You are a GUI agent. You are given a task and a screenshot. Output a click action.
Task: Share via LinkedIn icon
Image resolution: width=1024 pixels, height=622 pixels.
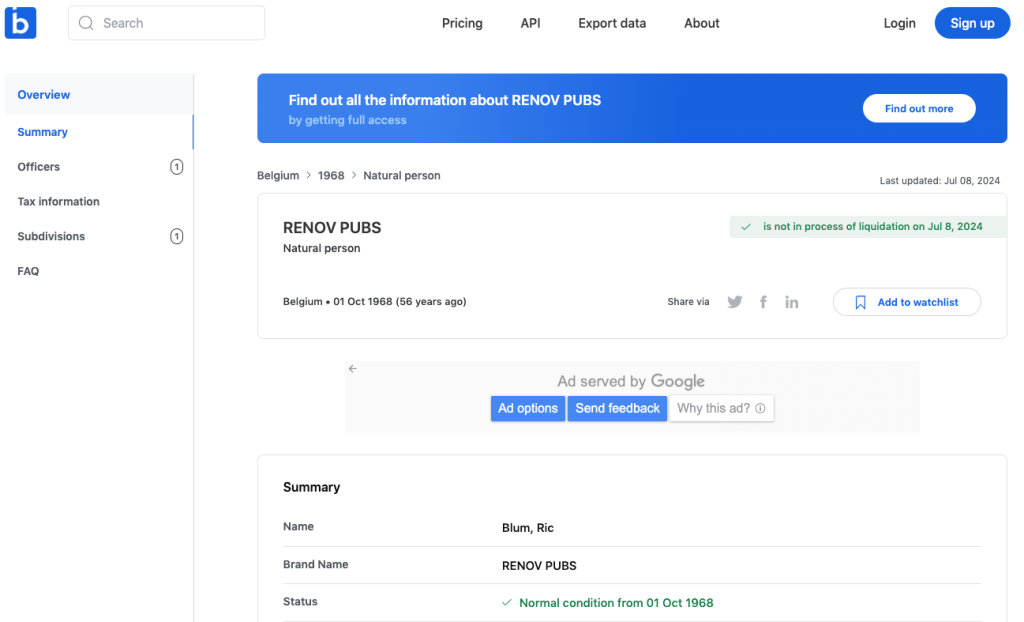coord(792,302)
